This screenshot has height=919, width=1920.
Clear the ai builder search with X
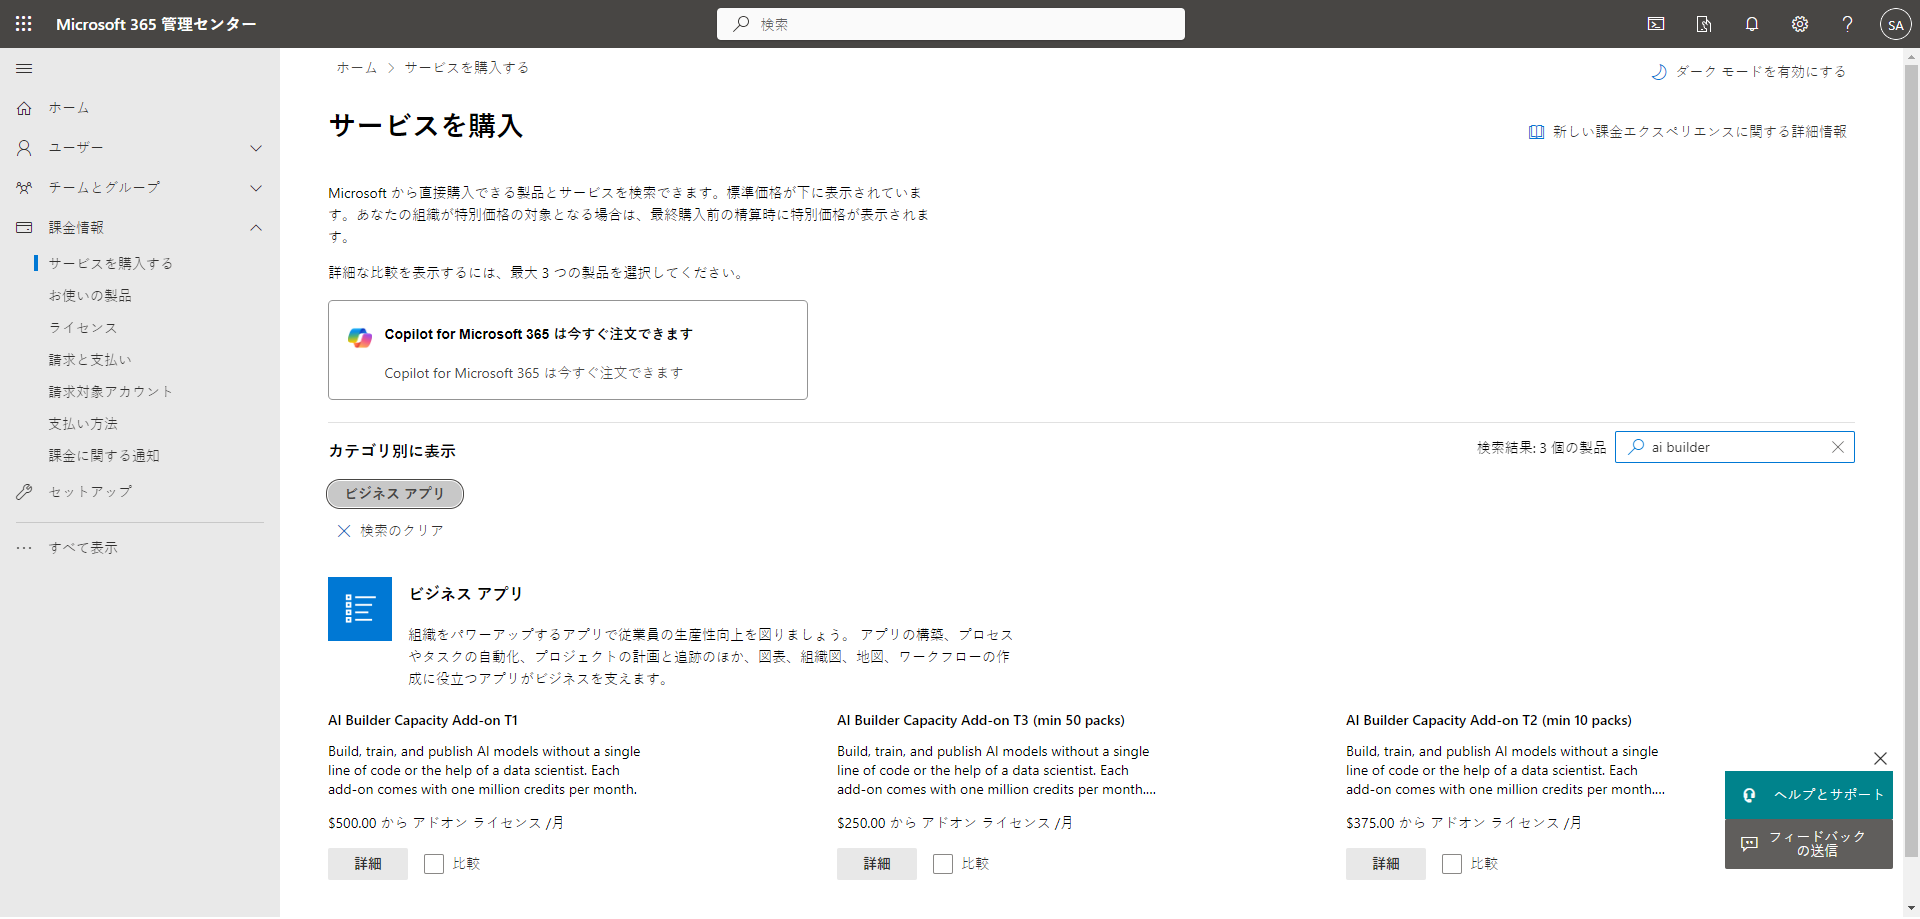[x=1838, y=447]
